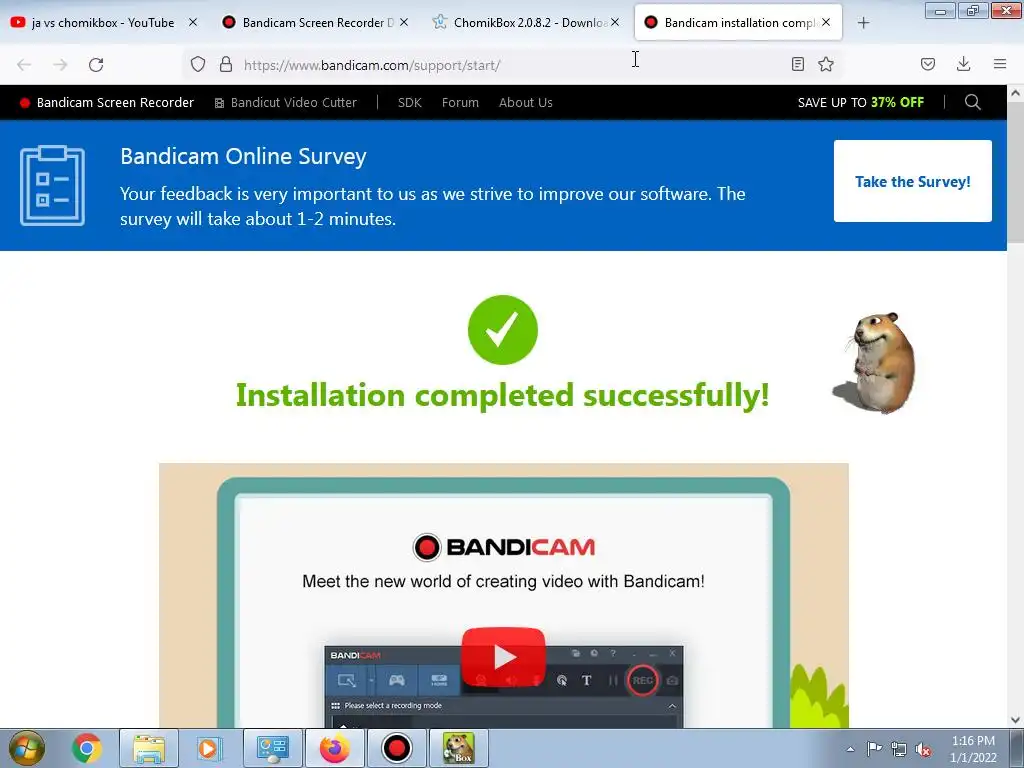The width and height of the screenshot is (1024, 768).
Task: Click the padlock site information icon
Action: tap(226, 64)
